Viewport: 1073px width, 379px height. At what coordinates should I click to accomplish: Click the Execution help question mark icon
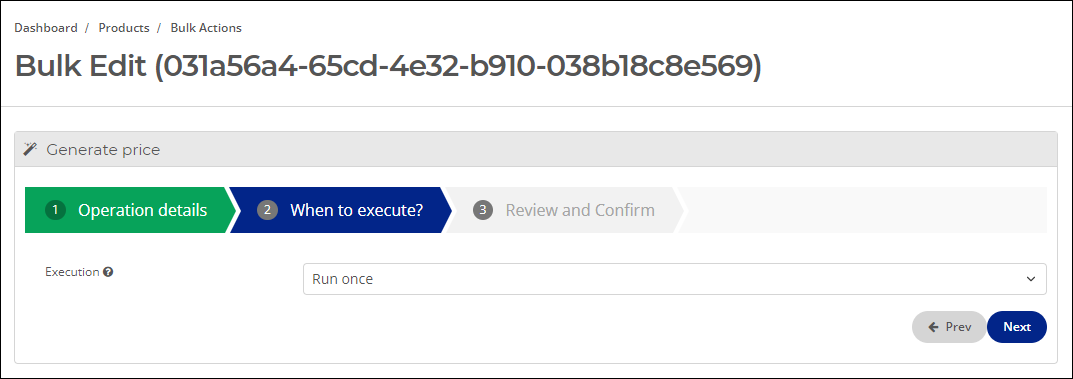108,272
